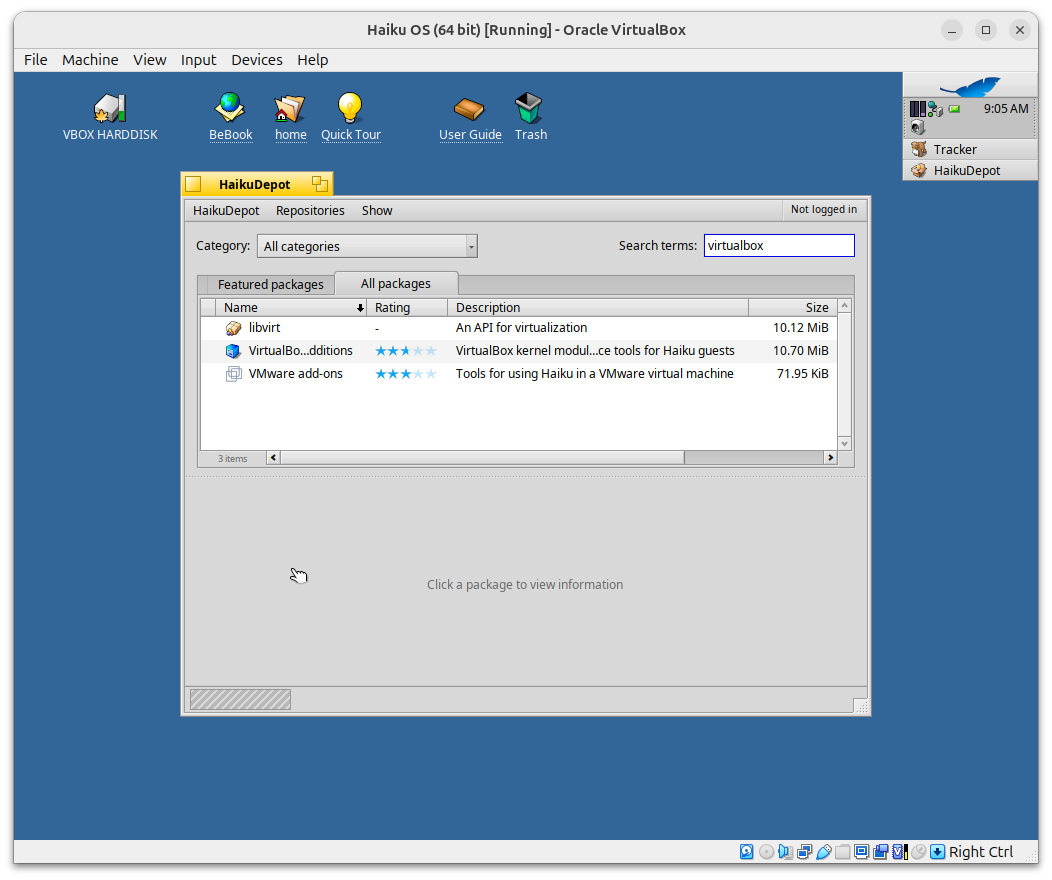
Task: Click the horizontal scrollbar right arrow
Action: [831, 458]
